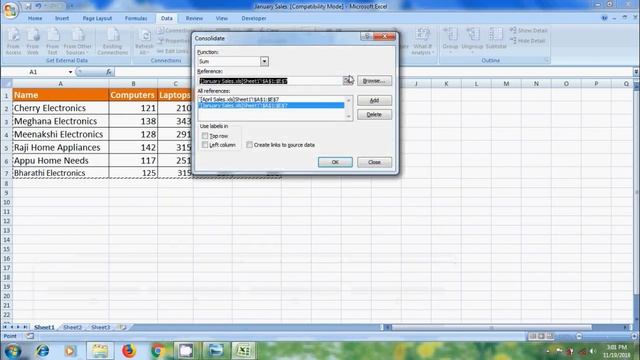This screenshot has width=640, height=360.
Task: Click From Access icon in ribbon
Action: [x=13, y=40]
